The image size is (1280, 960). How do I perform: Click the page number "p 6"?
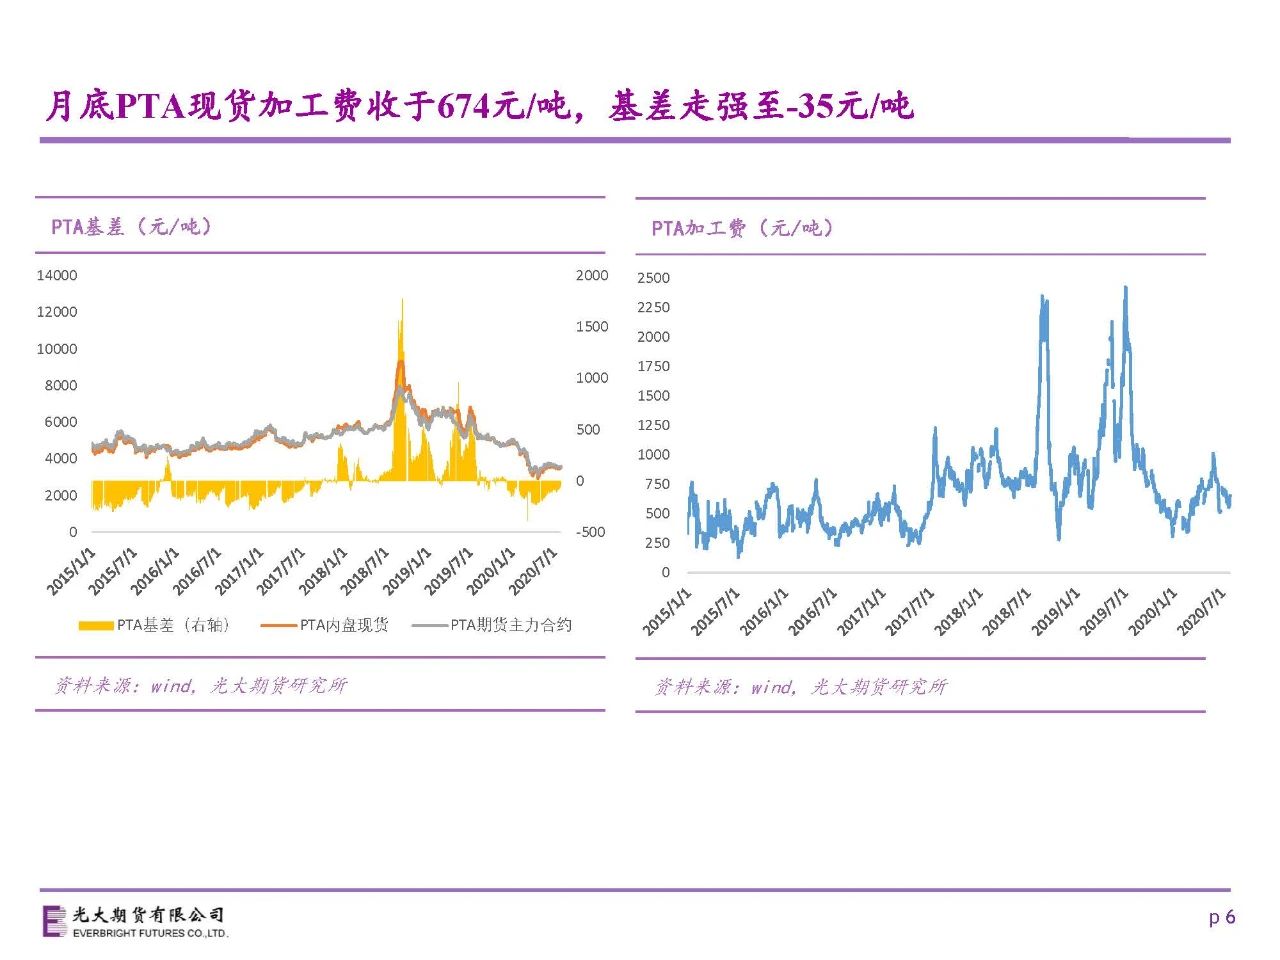(1222, 917)
